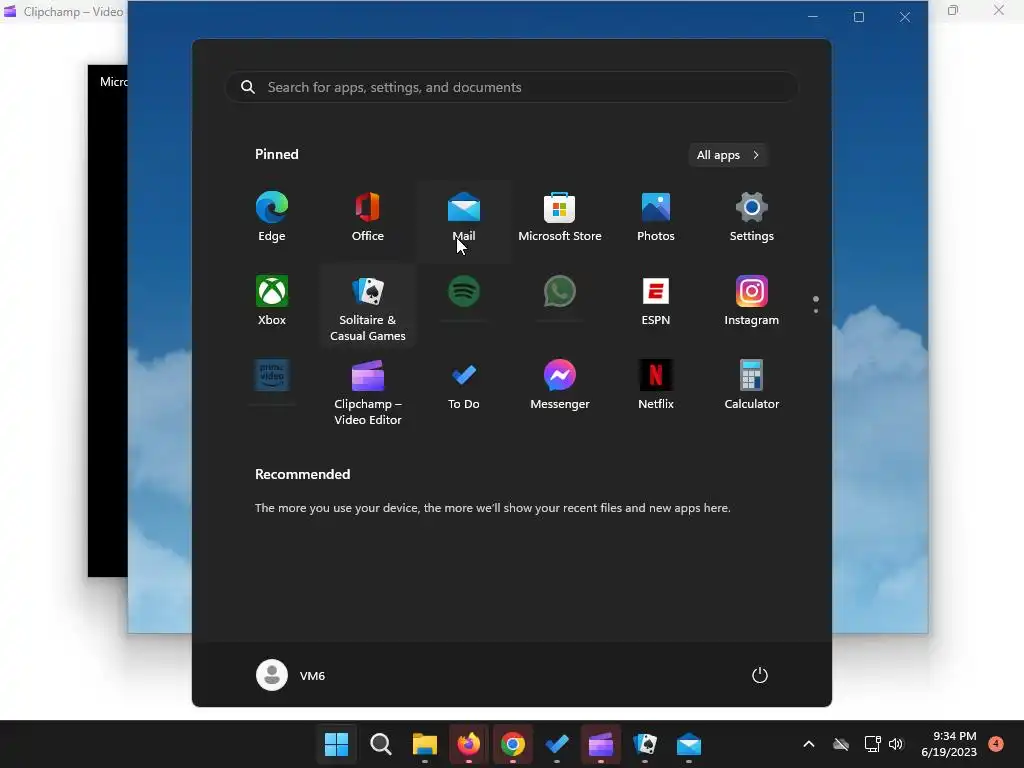The height and width of the screenshot is (768, 1024).
Task: Launch the Photos app
Action: coord(656,218)
